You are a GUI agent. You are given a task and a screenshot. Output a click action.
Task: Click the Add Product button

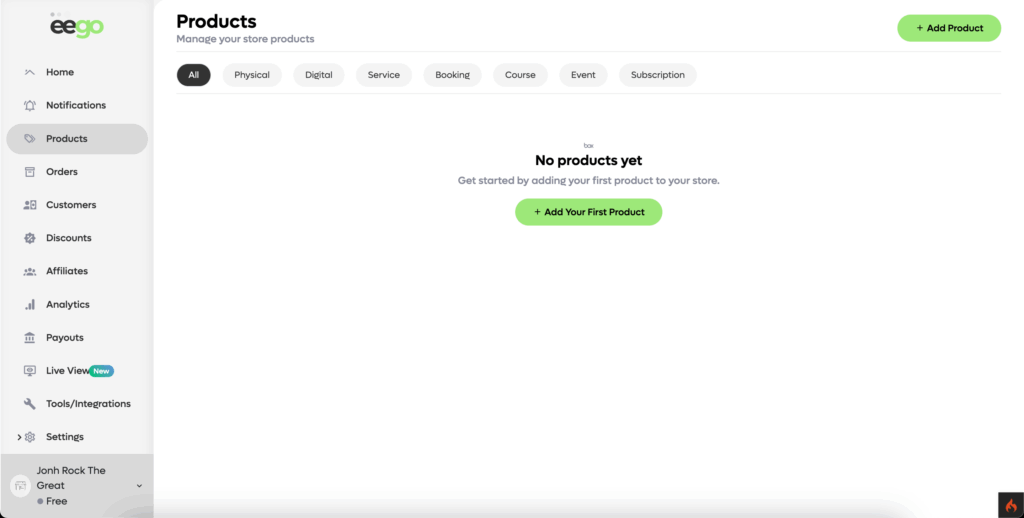pyautogui.click(x=949, y=28)
